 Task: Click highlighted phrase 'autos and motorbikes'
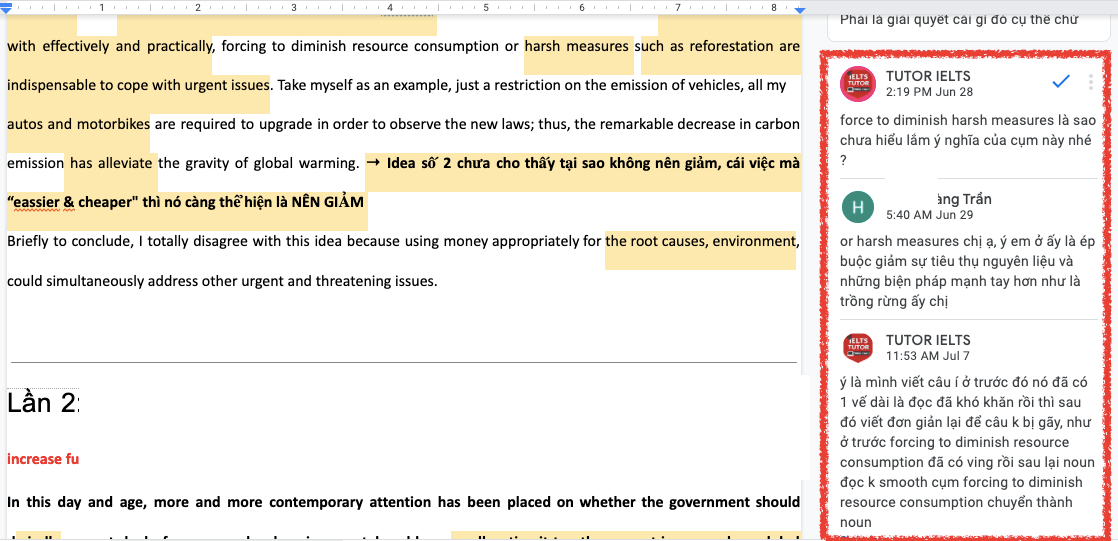pyautogui.click(x=78, y=125)
